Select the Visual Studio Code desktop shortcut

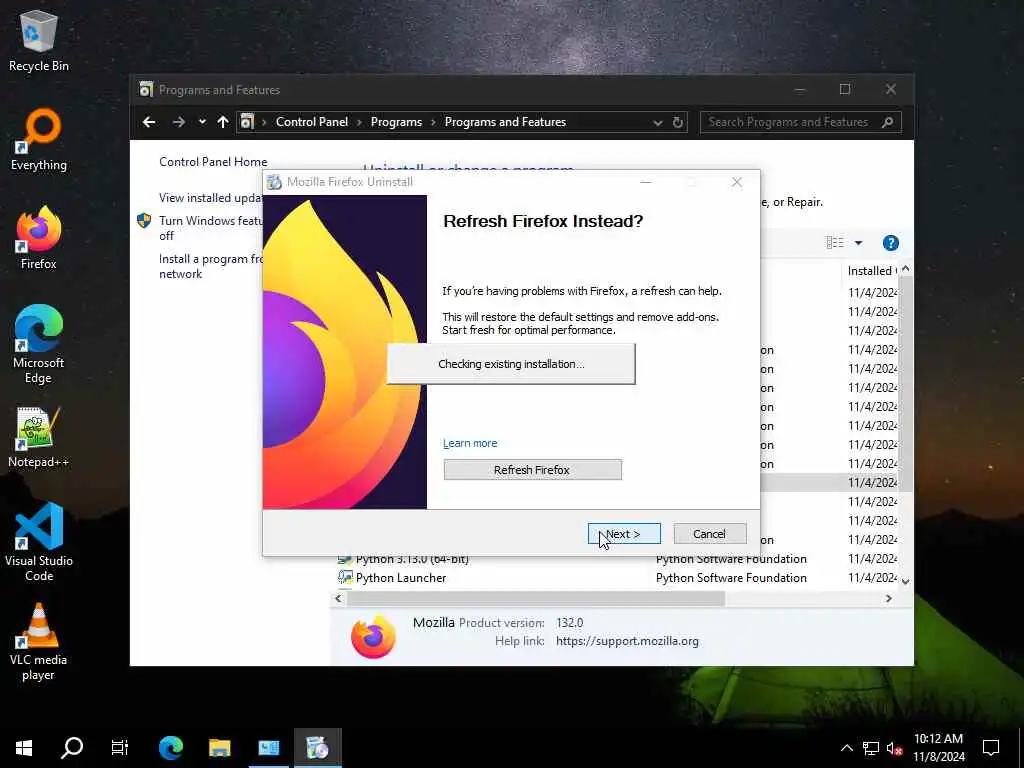click(x=39, y=542)
